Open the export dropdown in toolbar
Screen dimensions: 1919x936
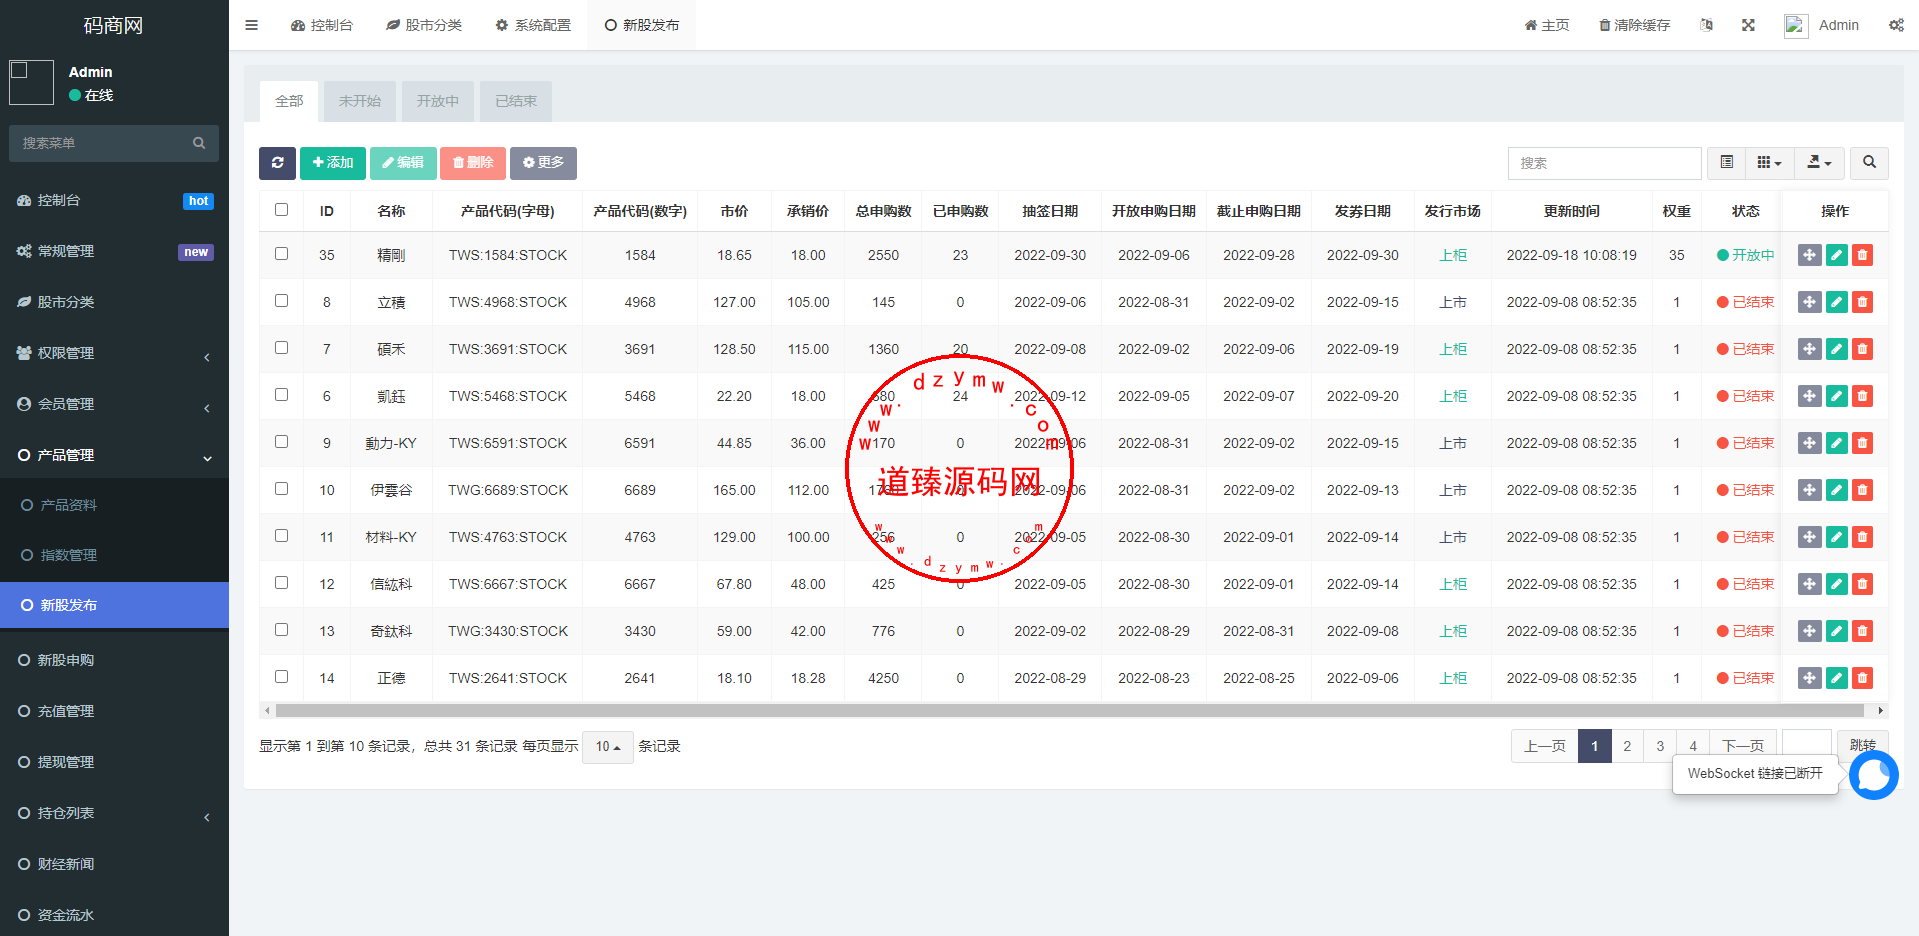coord(1819,163)
